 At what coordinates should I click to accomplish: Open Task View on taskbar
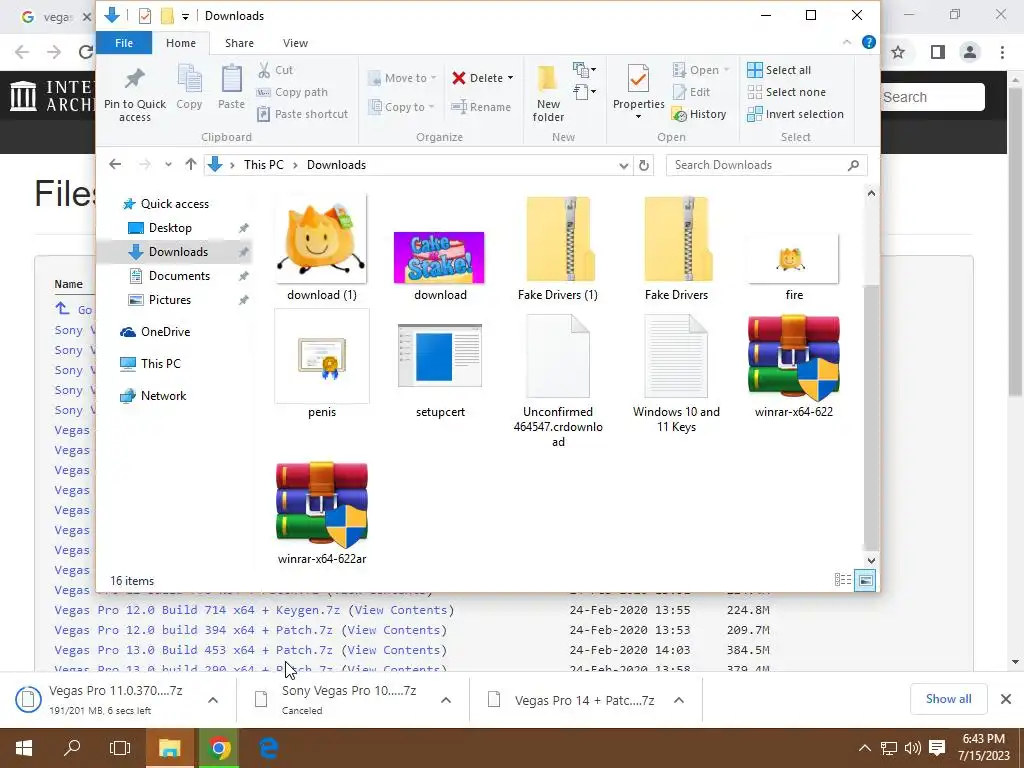click(120, 748)
